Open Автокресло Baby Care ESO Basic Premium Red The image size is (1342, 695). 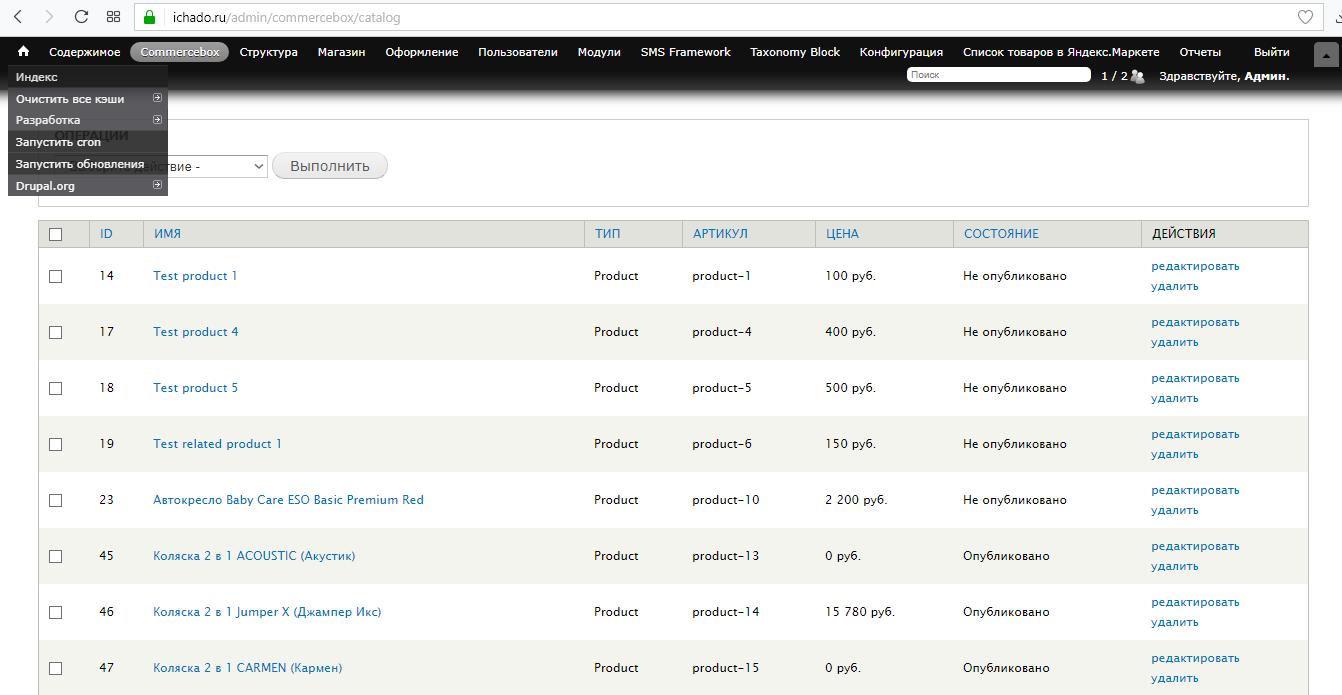[288, 500]
